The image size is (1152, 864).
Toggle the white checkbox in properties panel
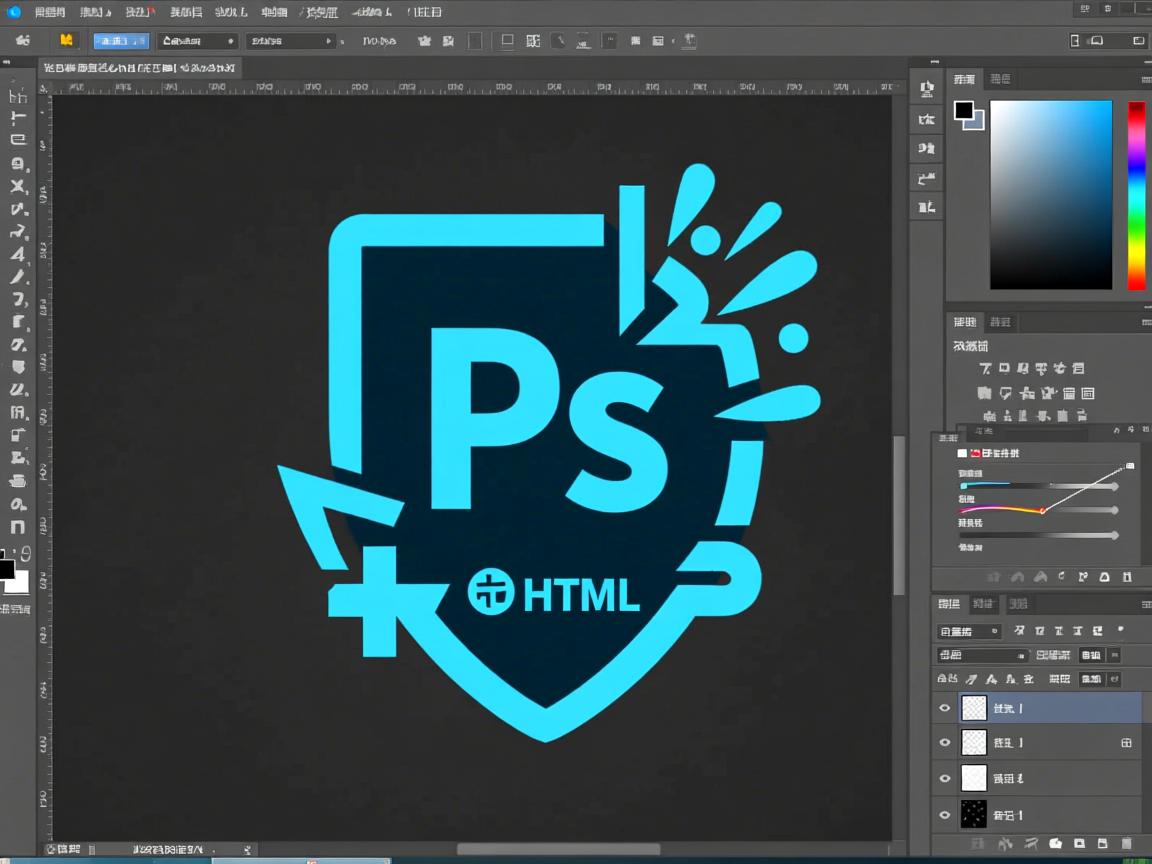[962, 453]
